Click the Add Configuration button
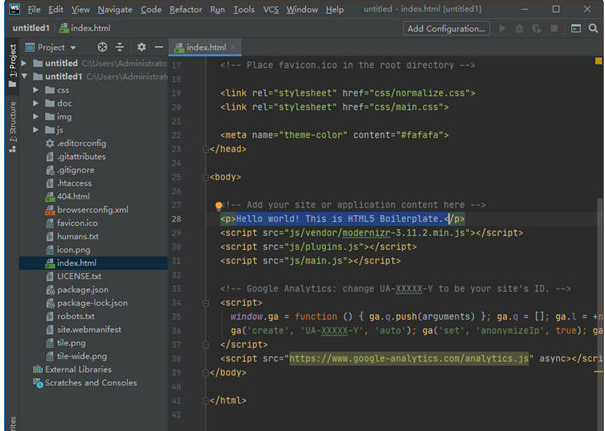Screen dimensions: 605x431 coord(446,29)
